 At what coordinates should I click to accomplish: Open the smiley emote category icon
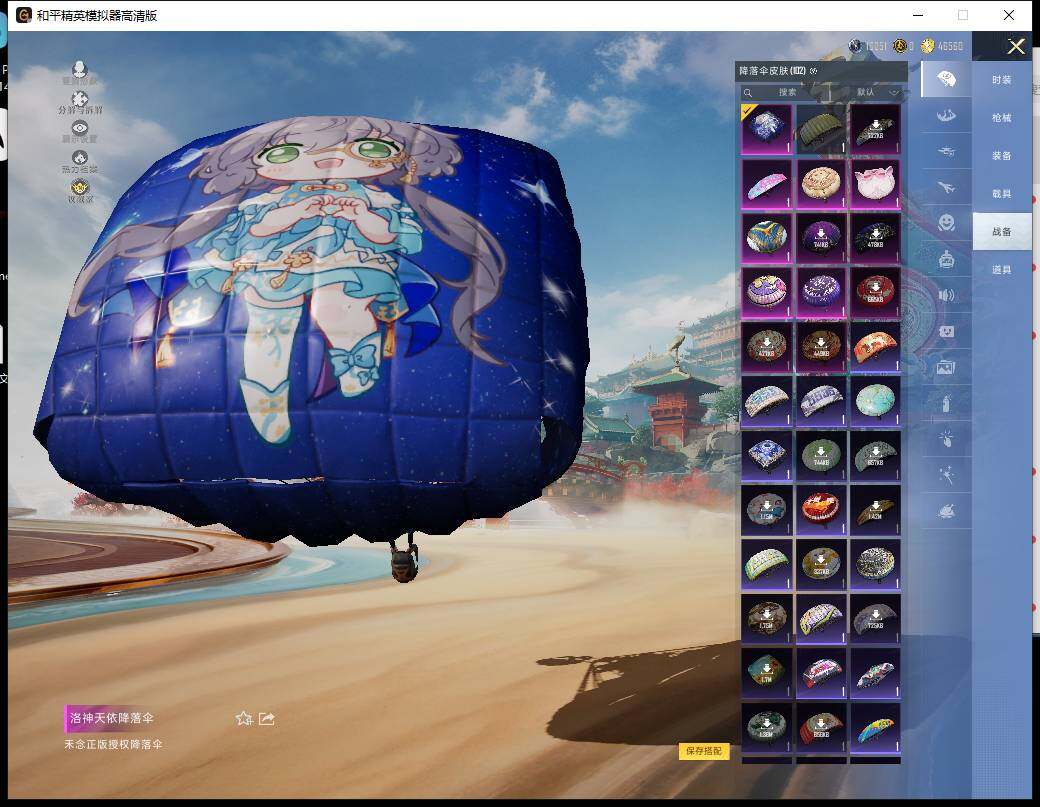[946, 223]
